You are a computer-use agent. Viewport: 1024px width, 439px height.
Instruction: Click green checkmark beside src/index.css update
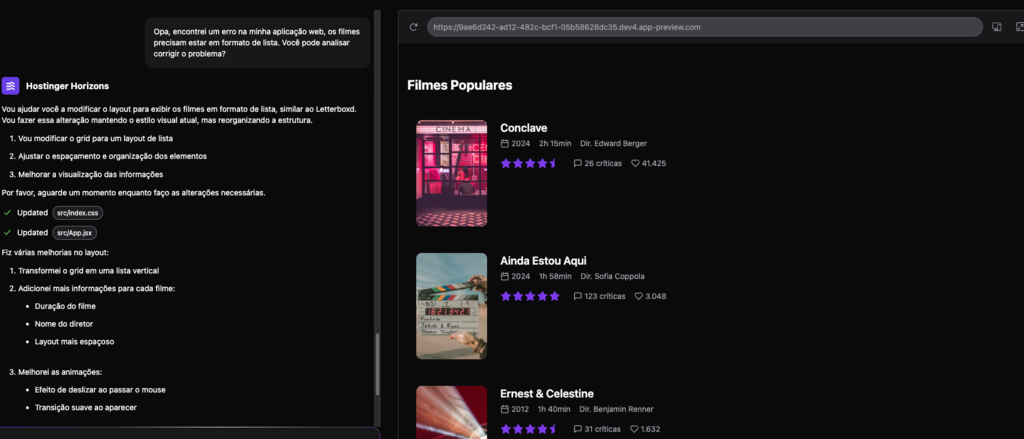point(7,213)
